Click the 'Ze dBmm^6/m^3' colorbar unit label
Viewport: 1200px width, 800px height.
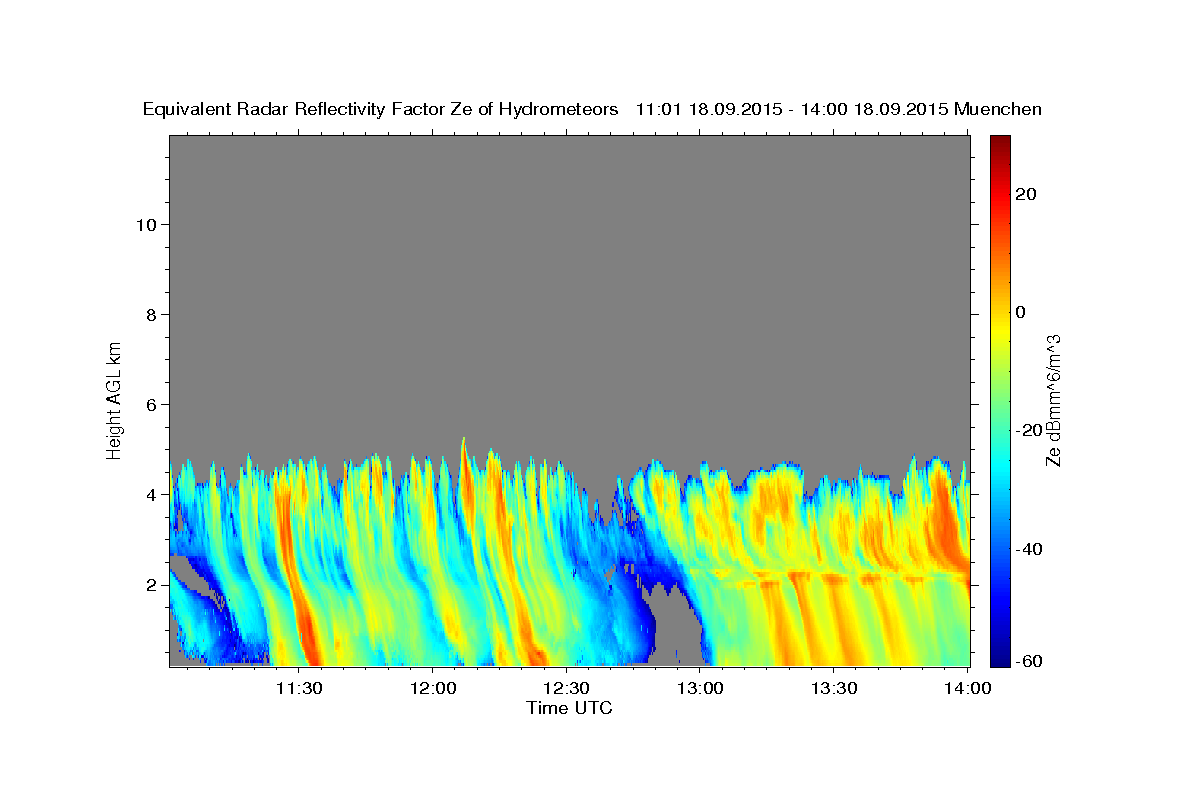click(x=1053, y=400)
